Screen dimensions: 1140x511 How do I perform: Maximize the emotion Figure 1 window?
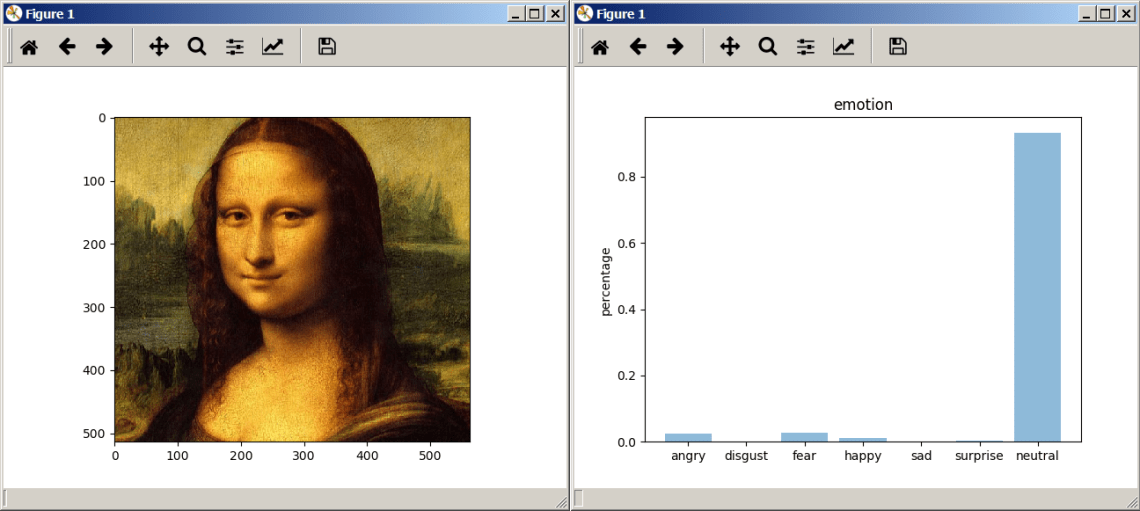pyautogui.click(x=1105, y=13)
